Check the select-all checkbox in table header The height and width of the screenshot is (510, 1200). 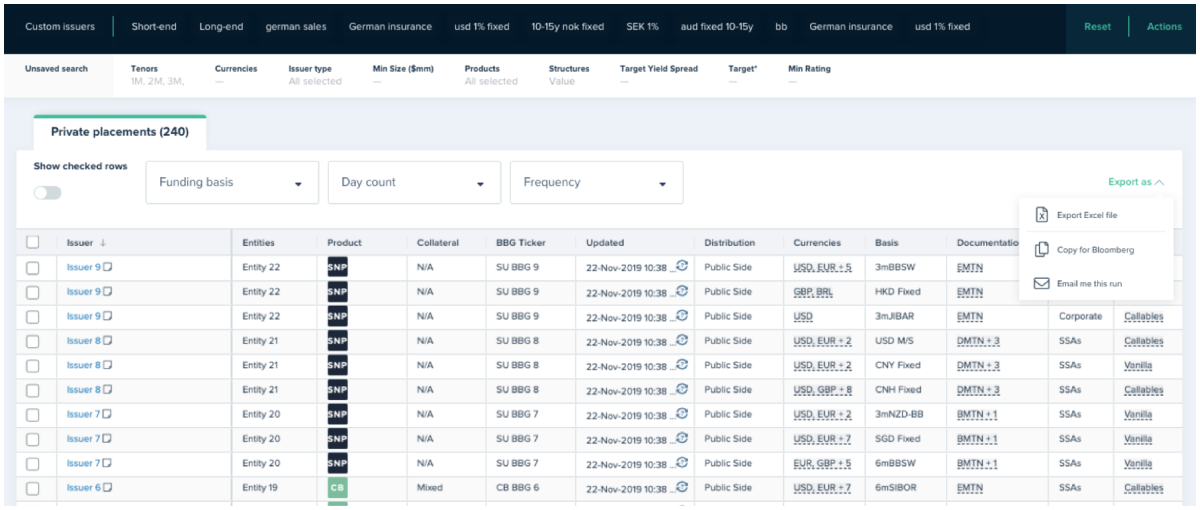click(33, 242)
